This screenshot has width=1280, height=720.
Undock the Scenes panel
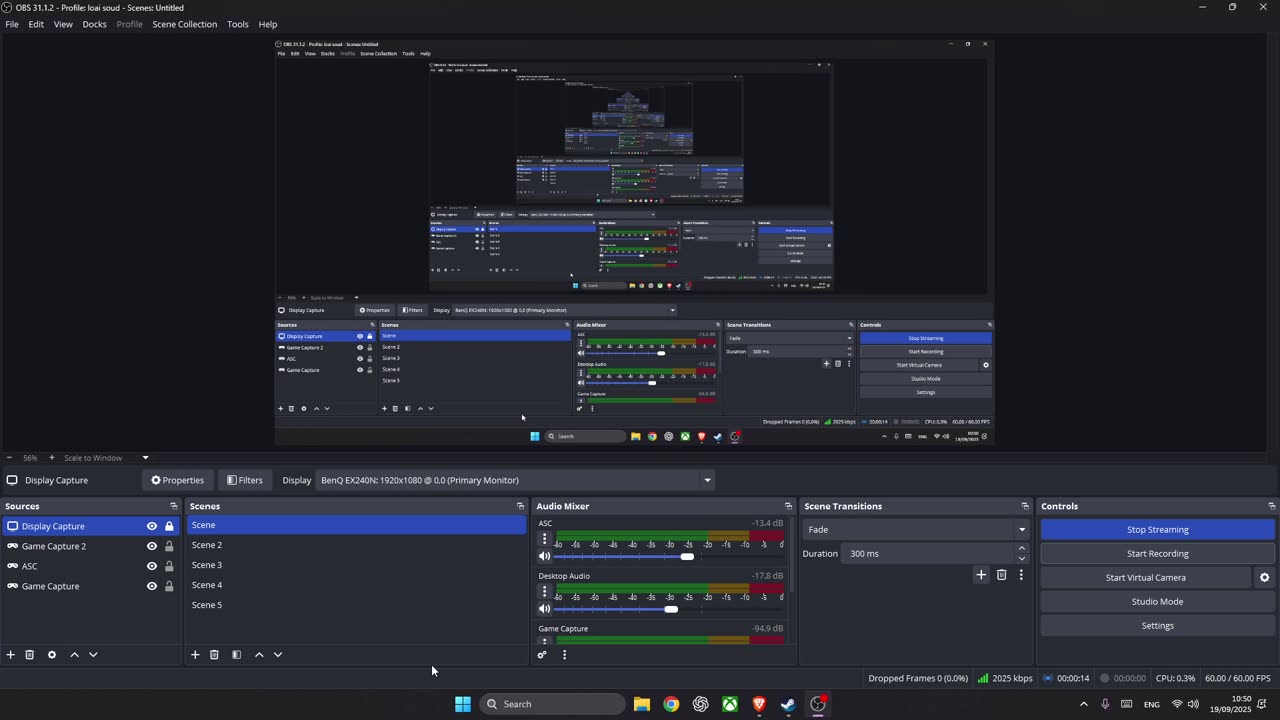[520, 506]
